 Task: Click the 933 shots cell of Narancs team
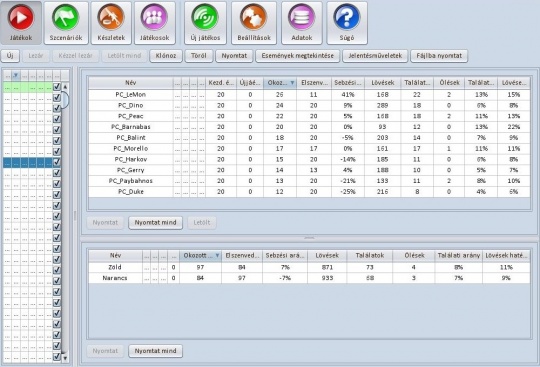pyautogui.click(x=327, y=278)
